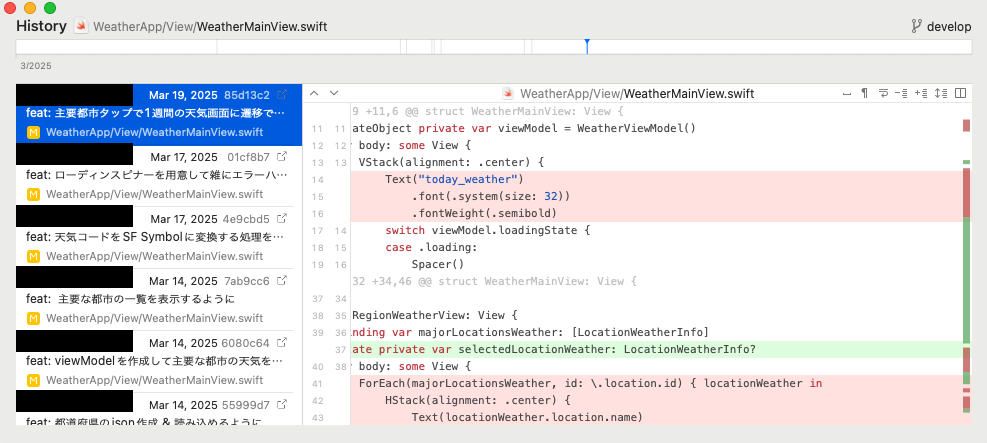The image size is (987, 443).
Task: Select commit 01cf8b7 about loading spinner
Action: pos(156,175)
